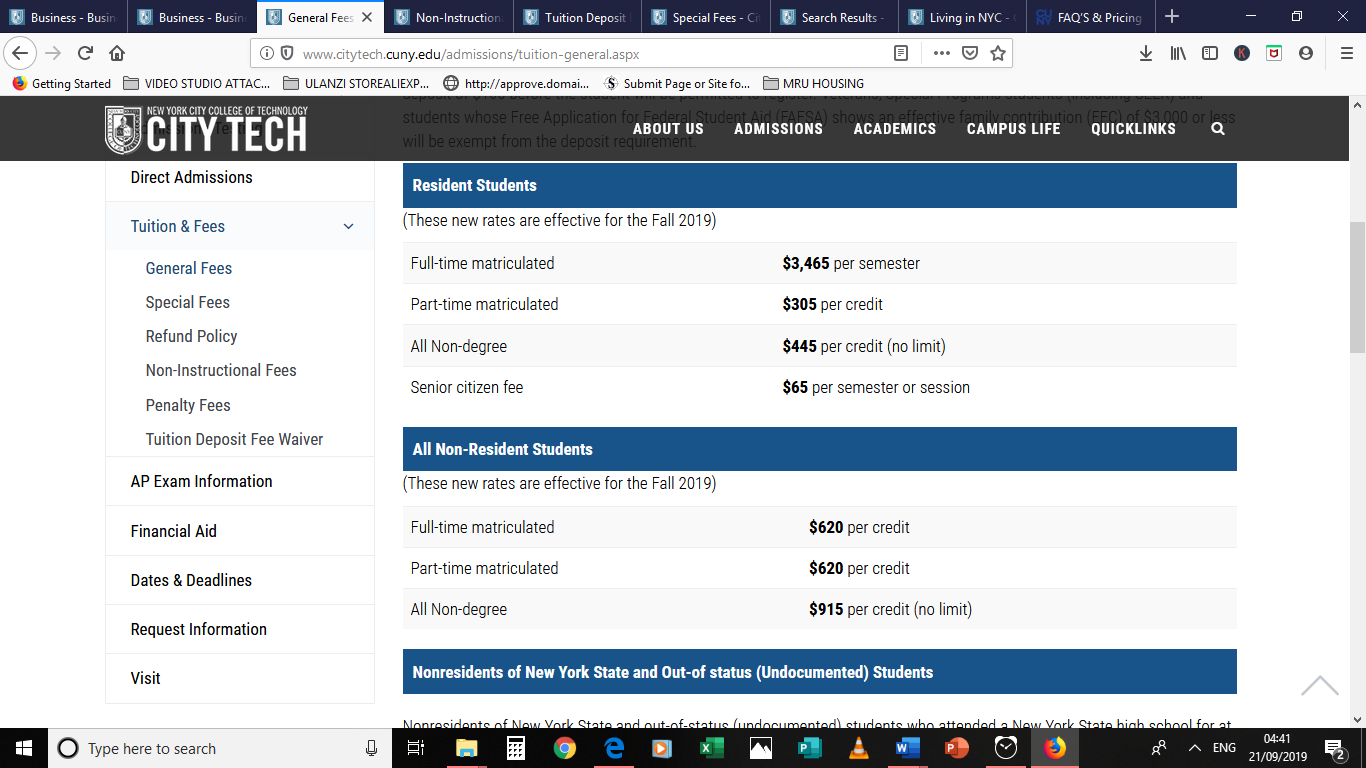Image resolution: width=1366 pixels, height=768 pixels.
Task: Switch to the FAQ'S & Pricing tab
Action: coord(1091,17)
